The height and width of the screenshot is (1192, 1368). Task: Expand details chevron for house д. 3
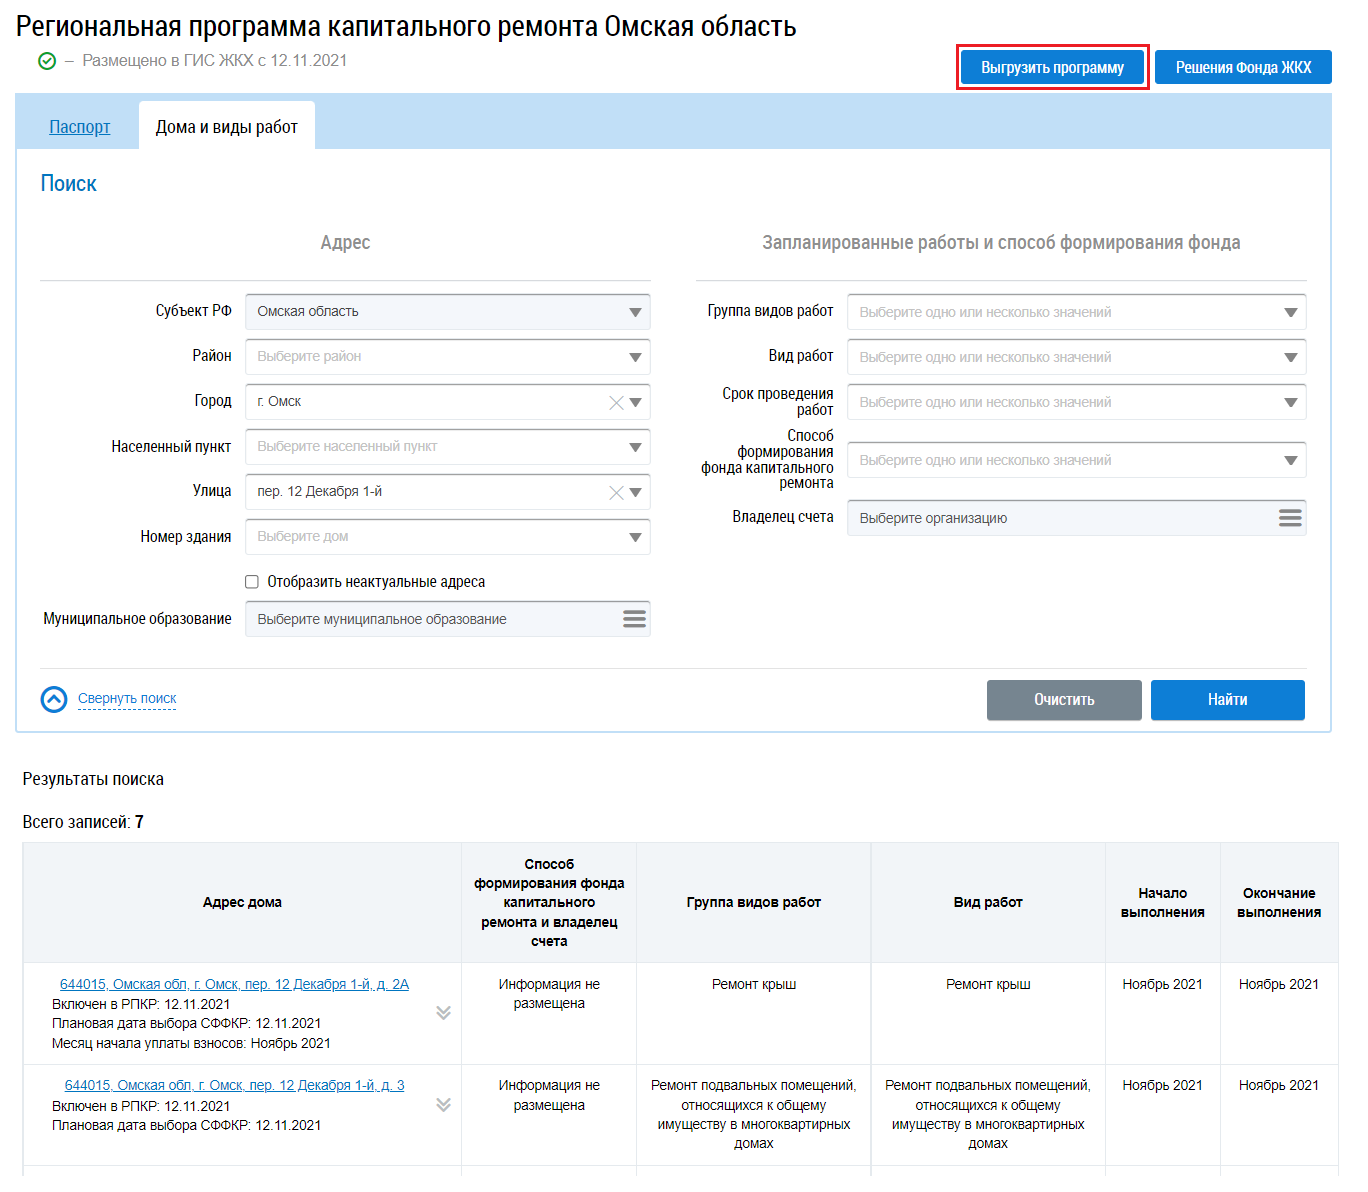444,1105
